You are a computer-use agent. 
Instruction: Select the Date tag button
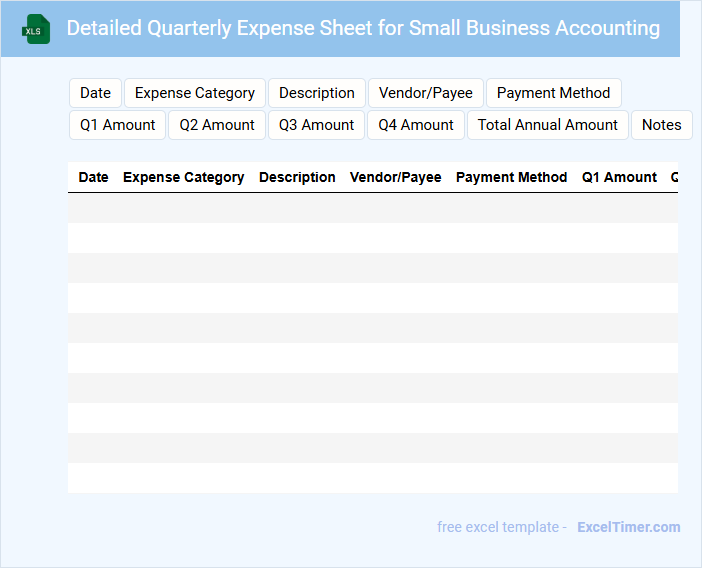95,93
